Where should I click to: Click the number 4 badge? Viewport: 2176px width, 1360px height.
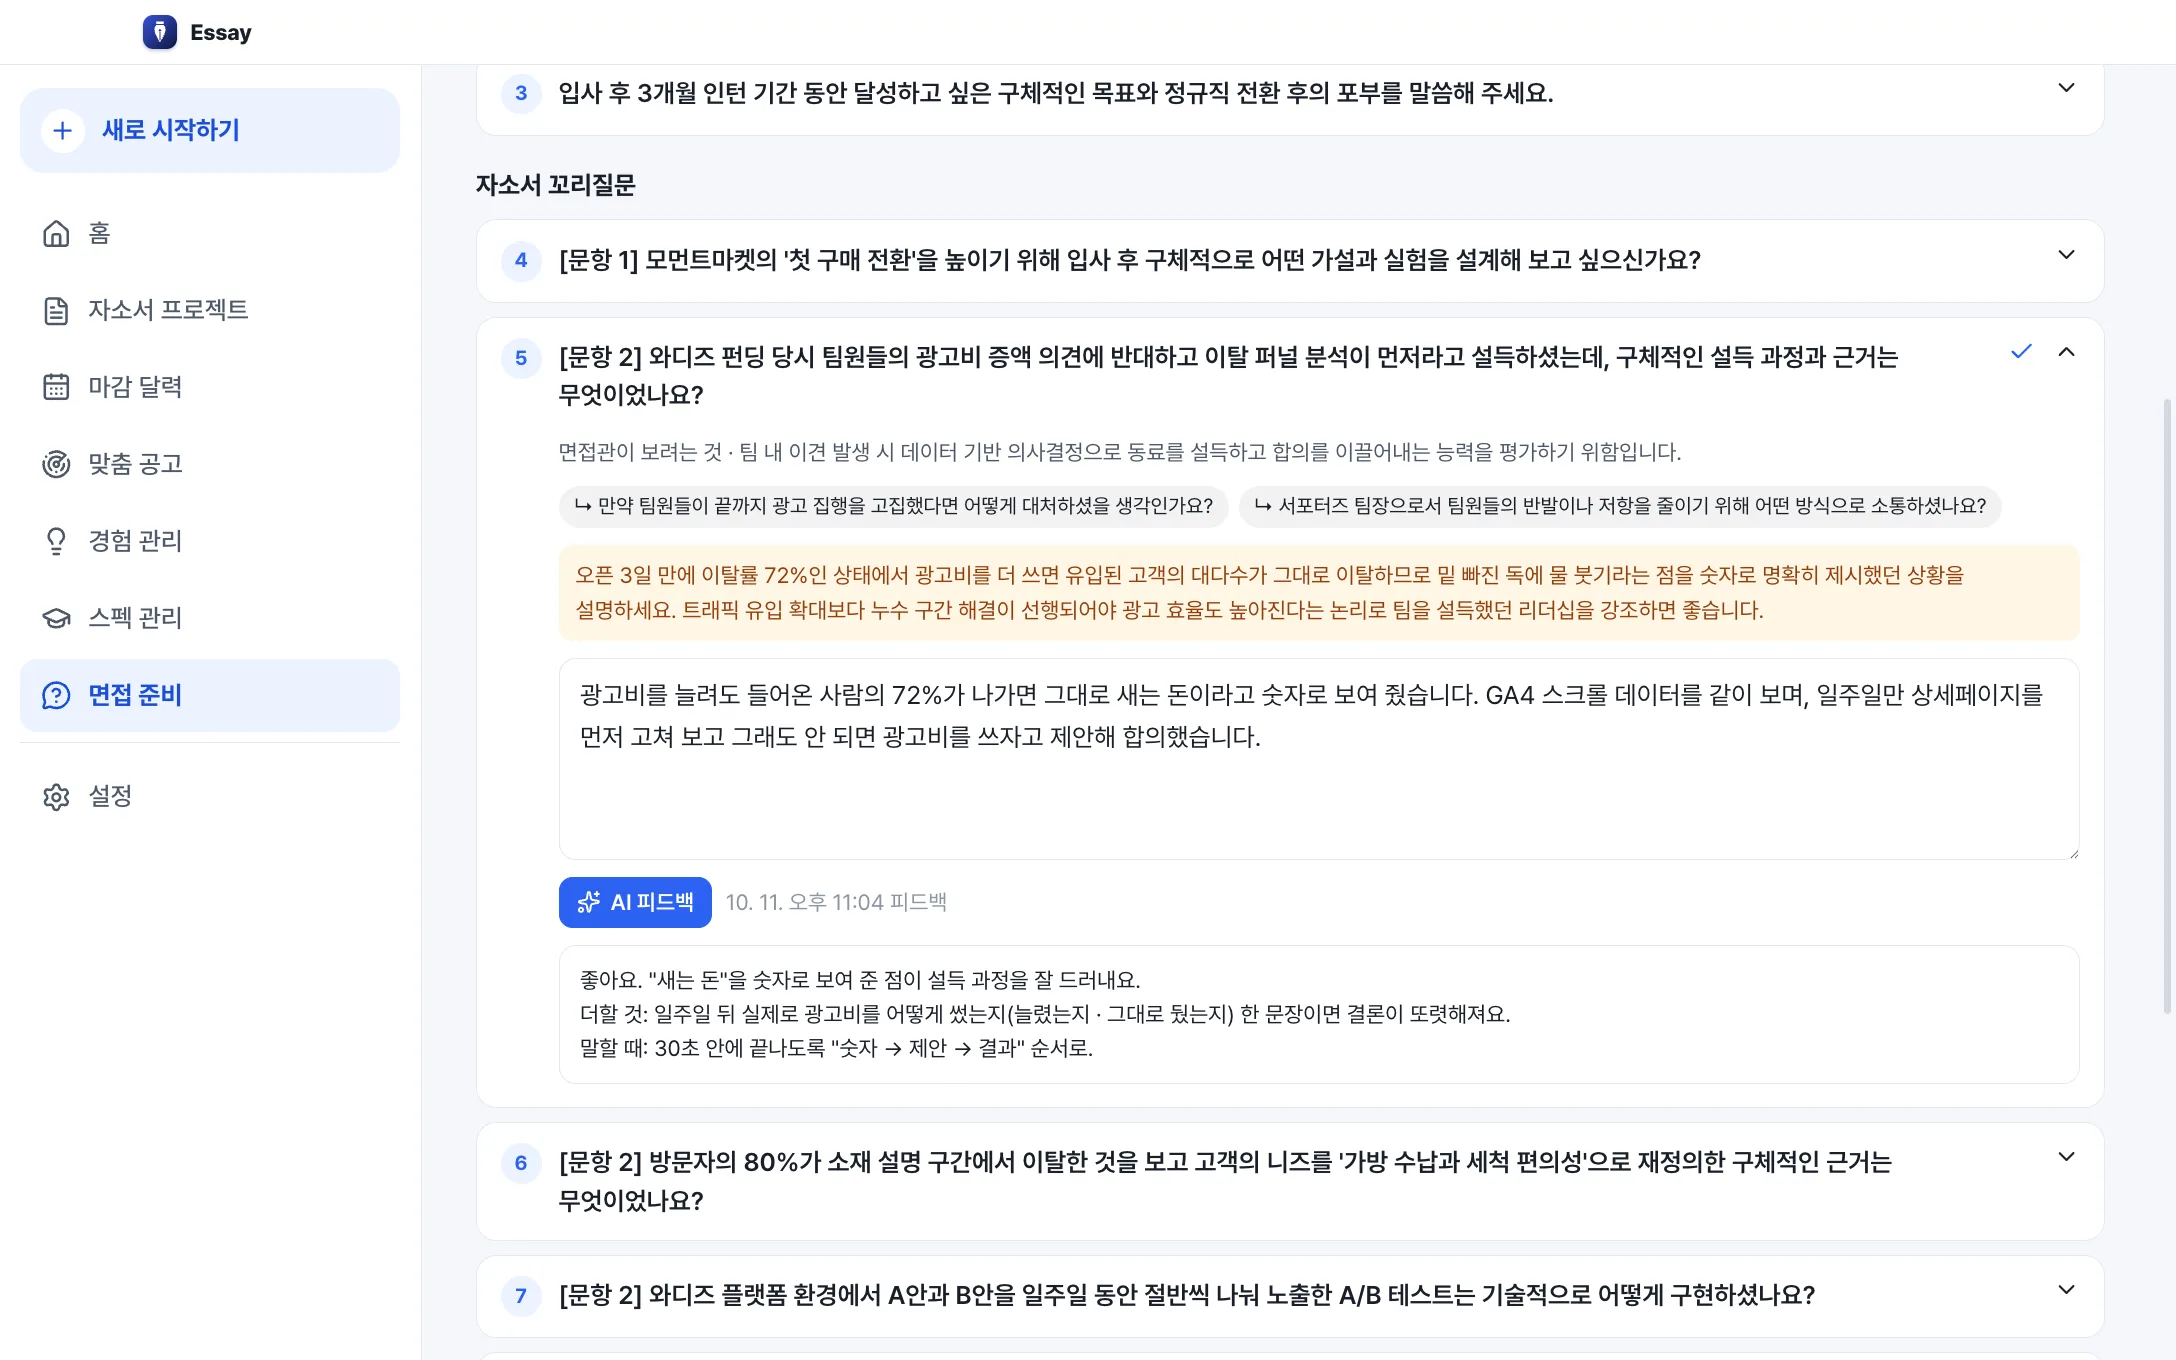[521, 260]
